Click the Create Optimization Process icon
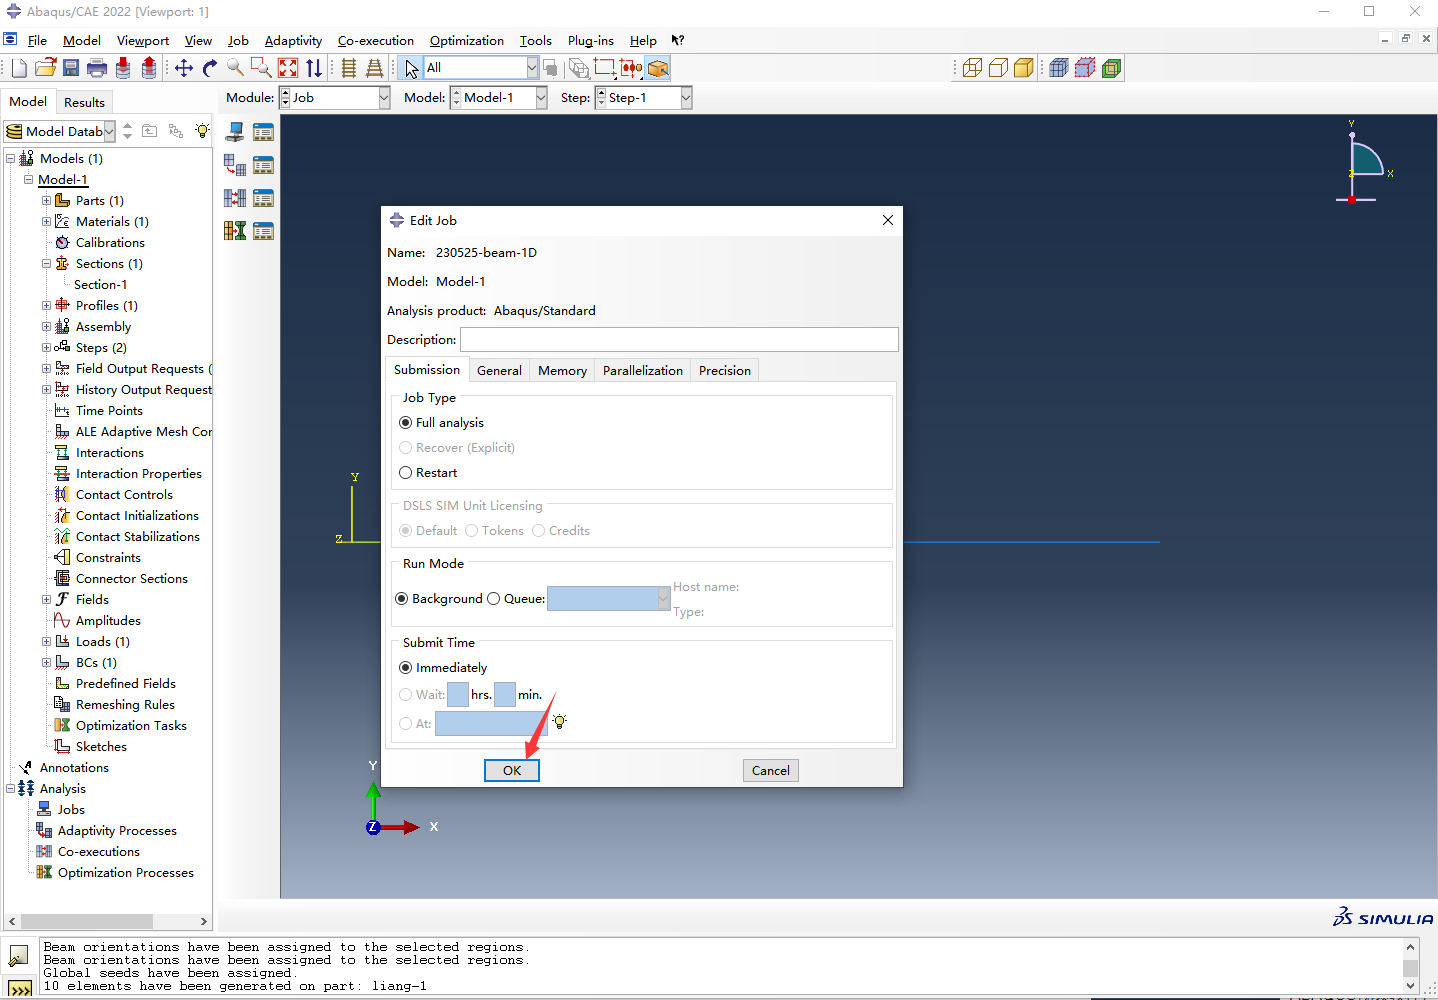Viewport: 1438px width, 1000px height. pyautogui.click(x=235, y=231)
